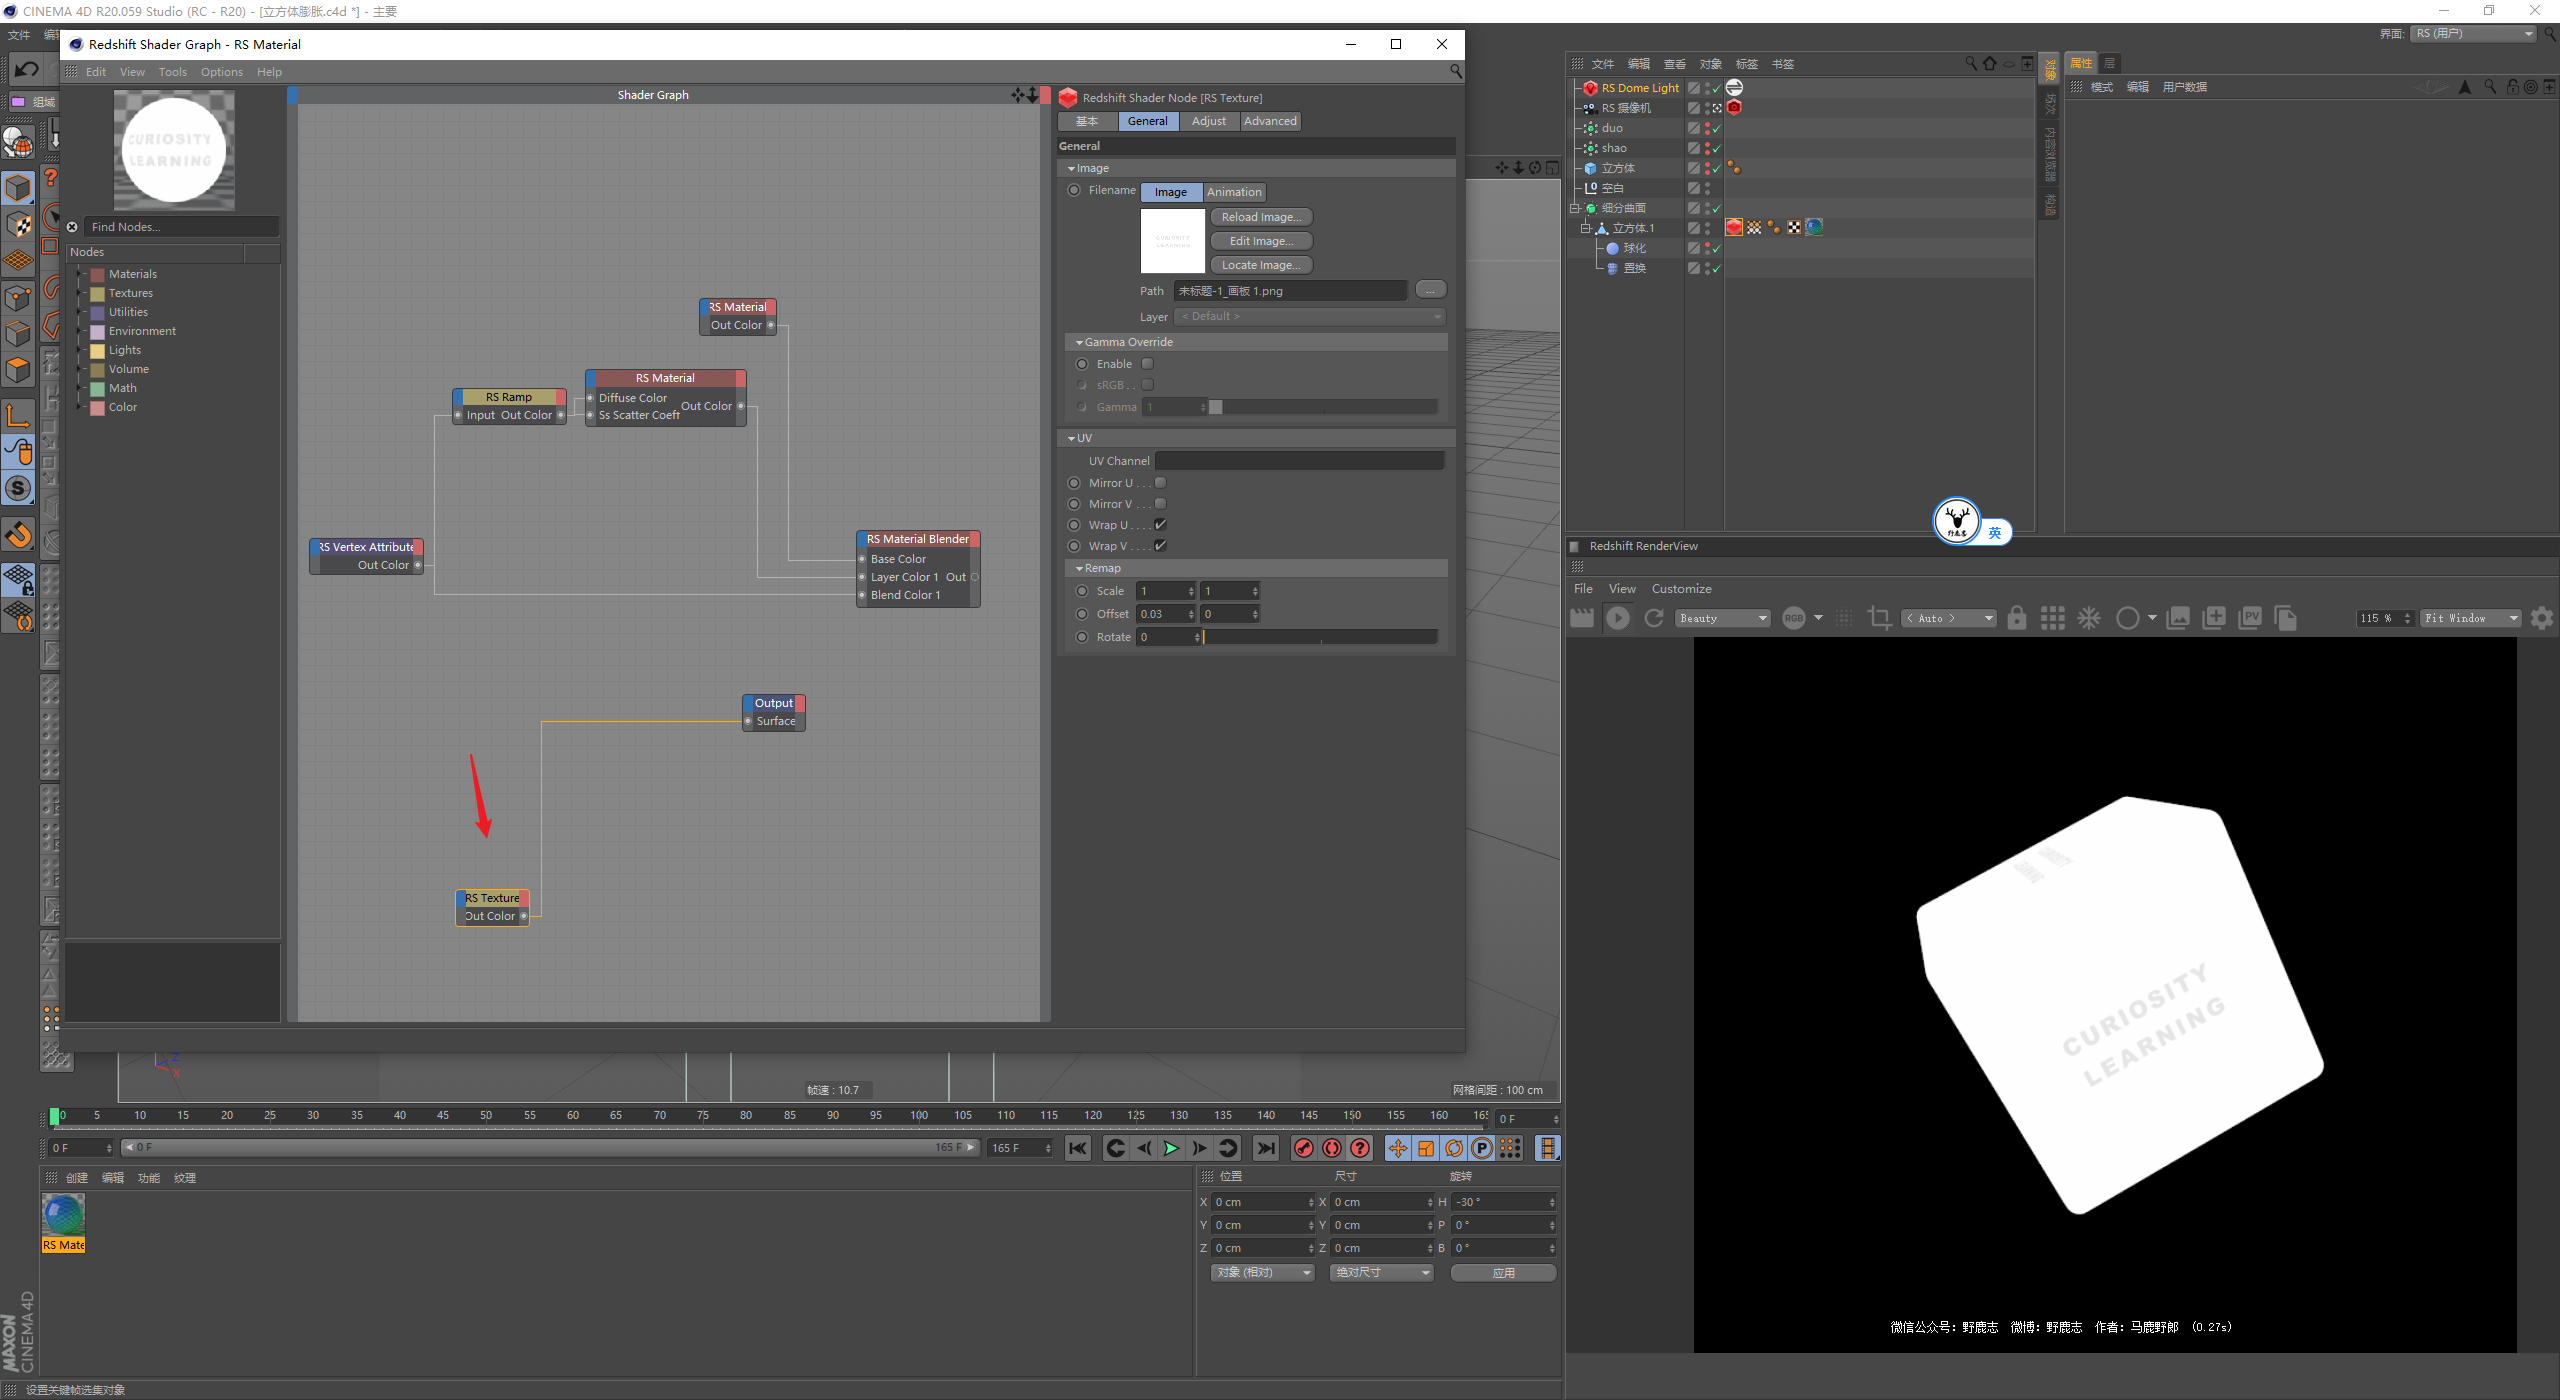
Task: Click the undo arrow icon
Action: [27, 69]
